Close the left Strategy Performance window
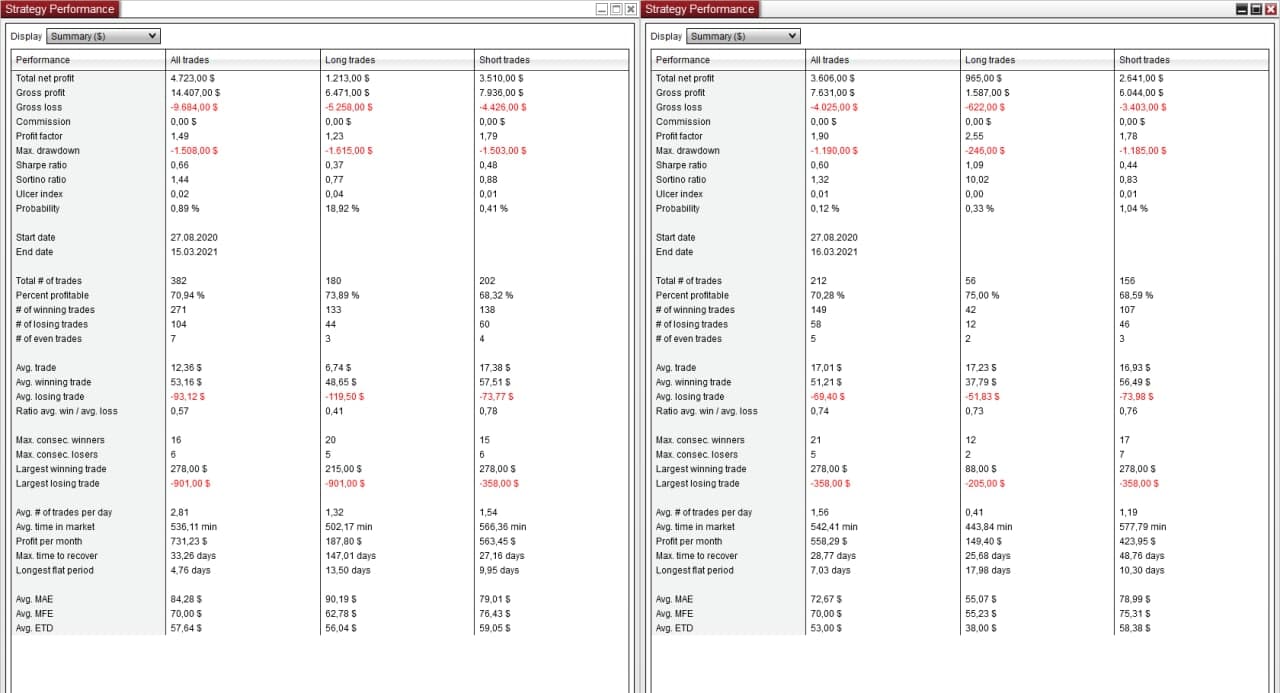The height and width of the screenshot is (693, 1280). click(630, 9)
